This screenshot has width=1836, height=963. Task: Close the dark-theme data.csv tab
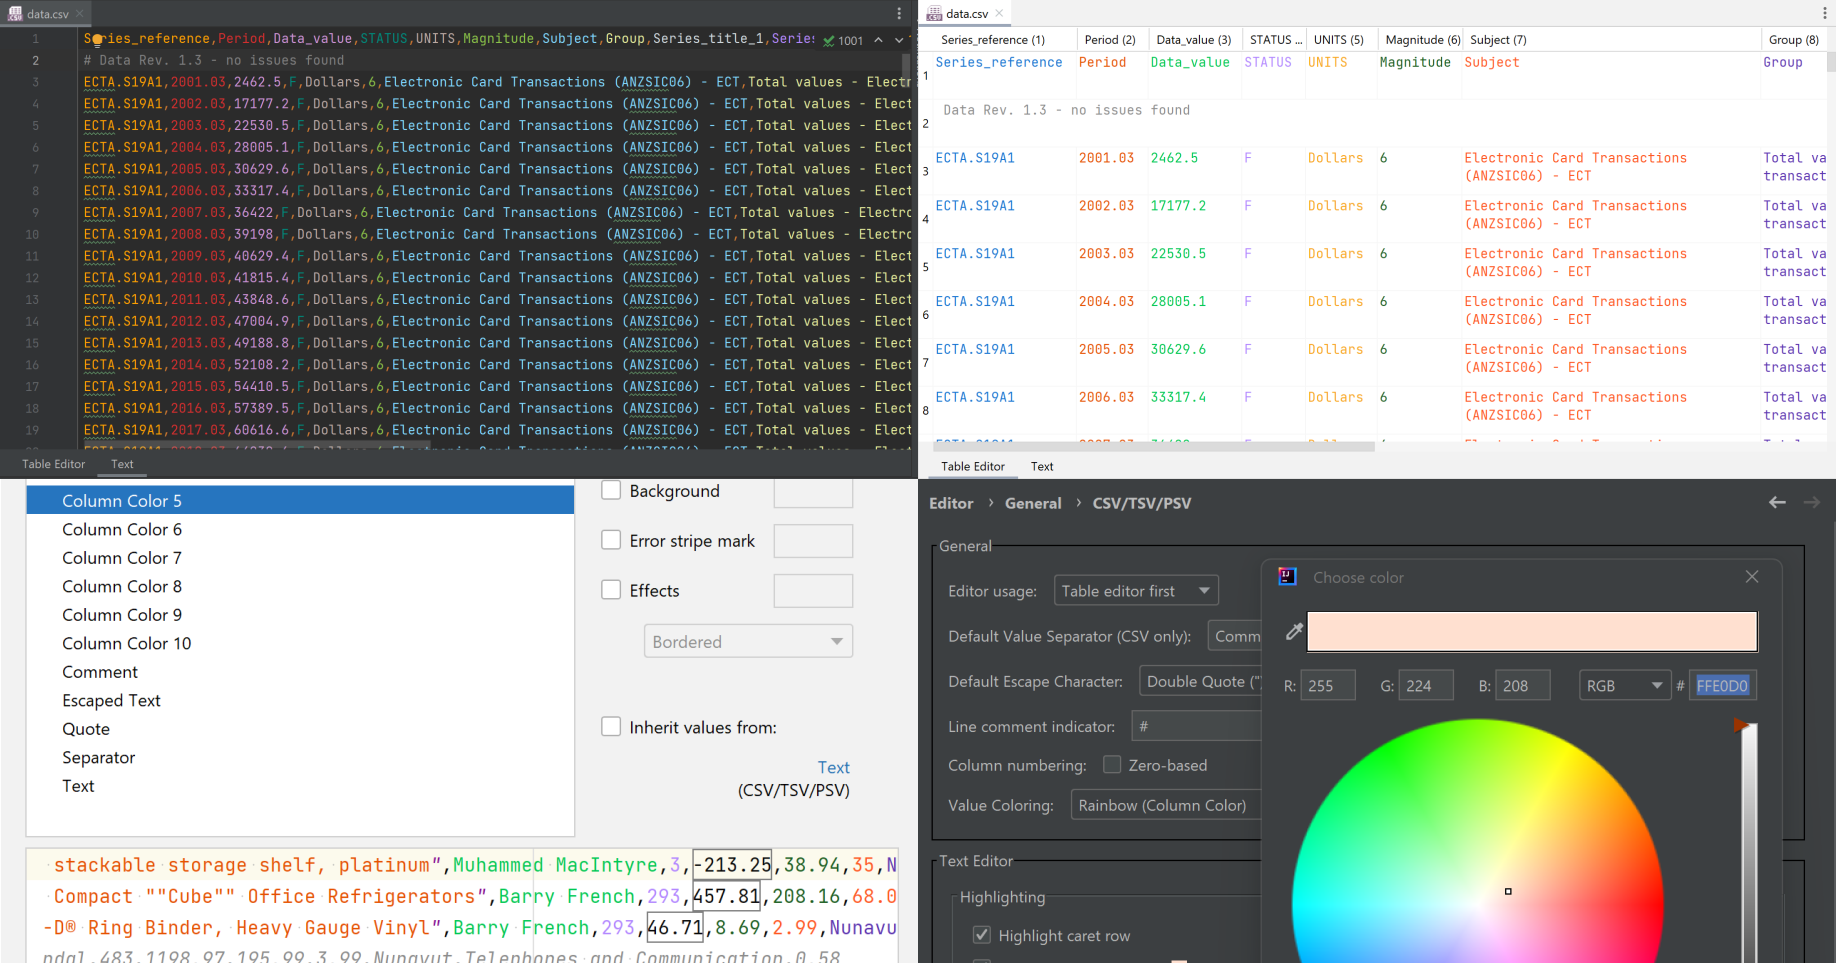coord(81,14)
